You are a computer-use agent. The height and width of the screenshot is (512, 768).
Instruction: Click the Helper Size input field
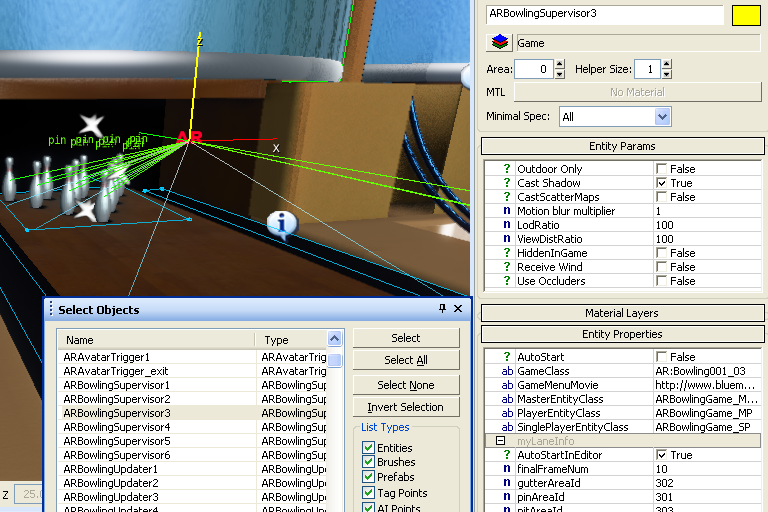648,69
